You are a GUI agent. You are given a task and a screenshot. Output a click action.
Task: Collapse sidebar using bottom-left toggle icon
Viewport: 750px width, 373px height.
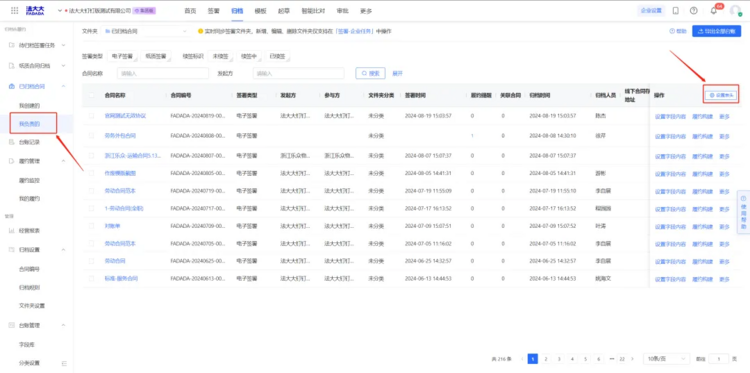[64, 363]
